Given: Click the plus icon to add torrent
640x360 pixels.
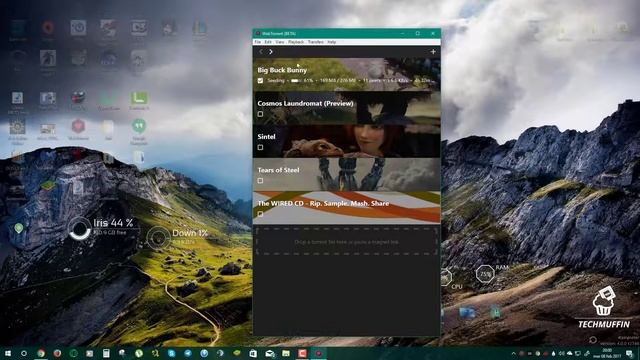Looking at the screenshot, I should tap(433, 52).
